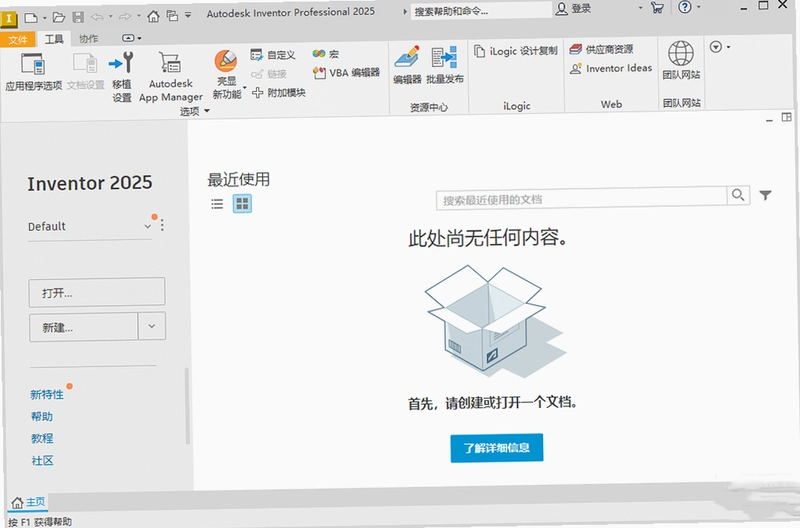Viewport: 800px width, 528px height.
Task: Click the Redo arrow icon
Action: (124, 17)
